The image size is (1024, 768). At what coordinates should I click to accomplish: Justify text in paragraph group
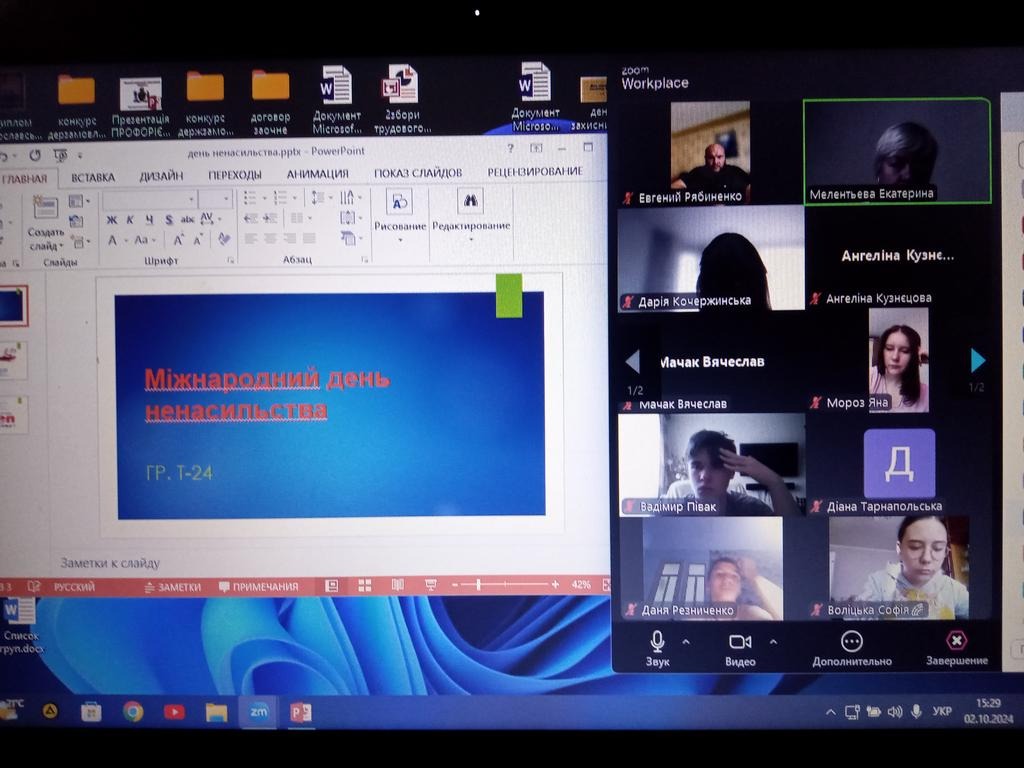309,238
